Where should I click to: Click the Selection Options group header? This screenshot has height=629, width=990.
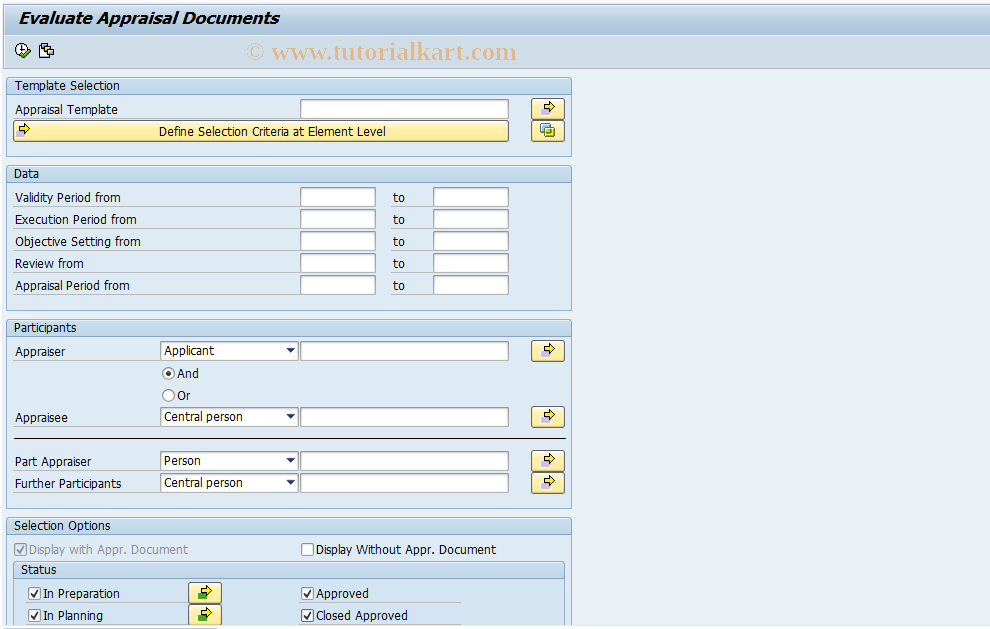pos(289,525)
